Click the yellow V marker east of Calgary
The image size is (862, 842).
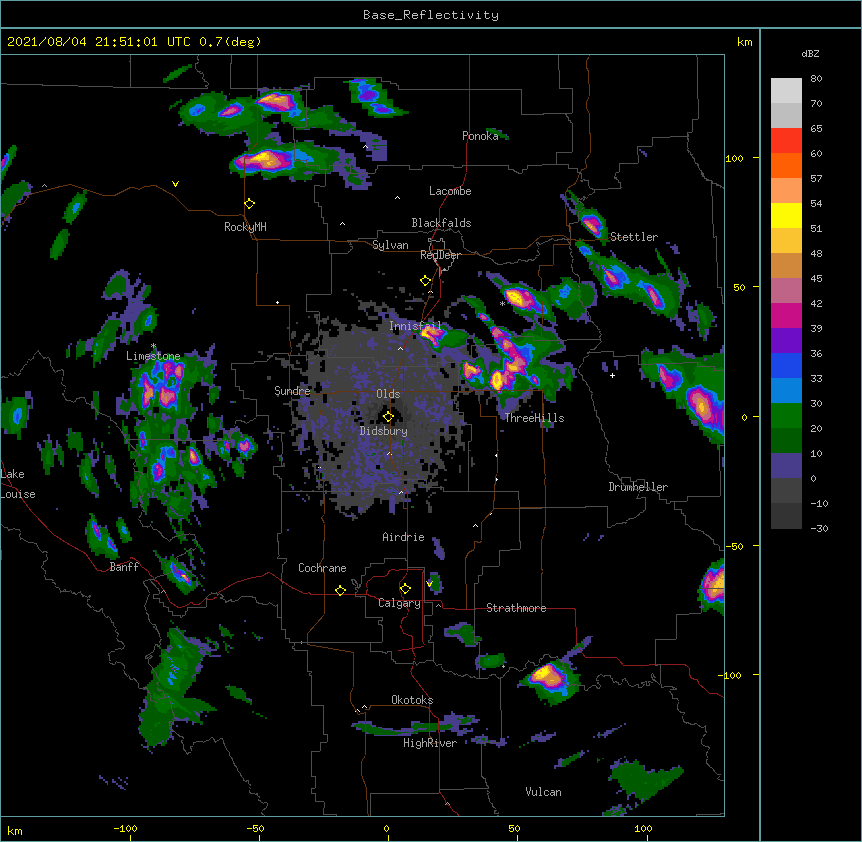(429, 584)
